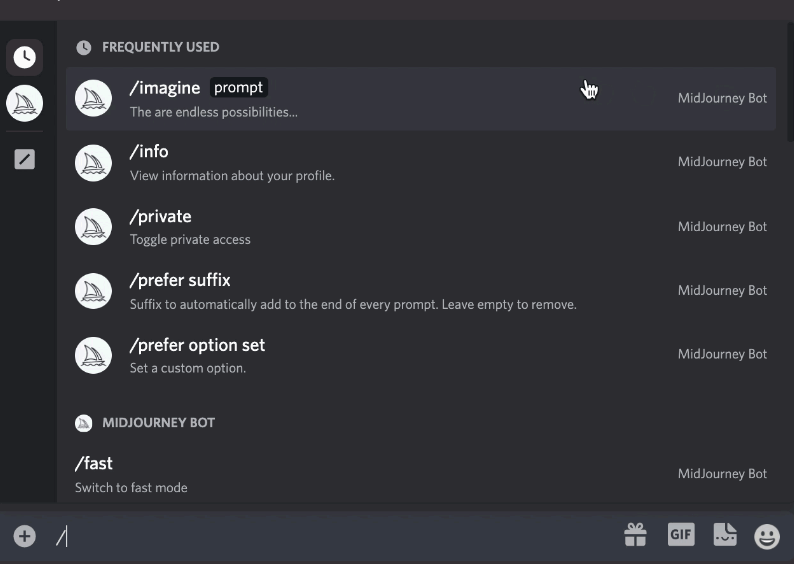Viewport: 794px width, 564px height.
Task: Click the MidJourney avatar beside /info
Action: [93, 162]
